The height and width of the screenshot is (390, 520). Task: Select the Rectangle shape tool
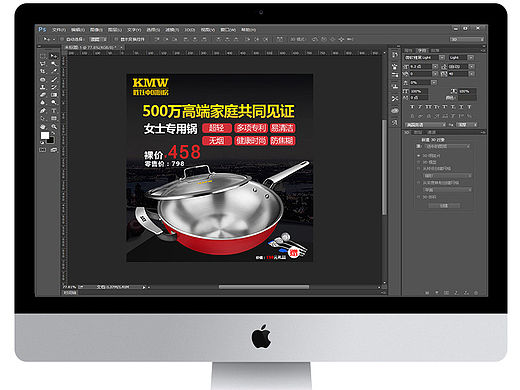click(x=54, y=118)
